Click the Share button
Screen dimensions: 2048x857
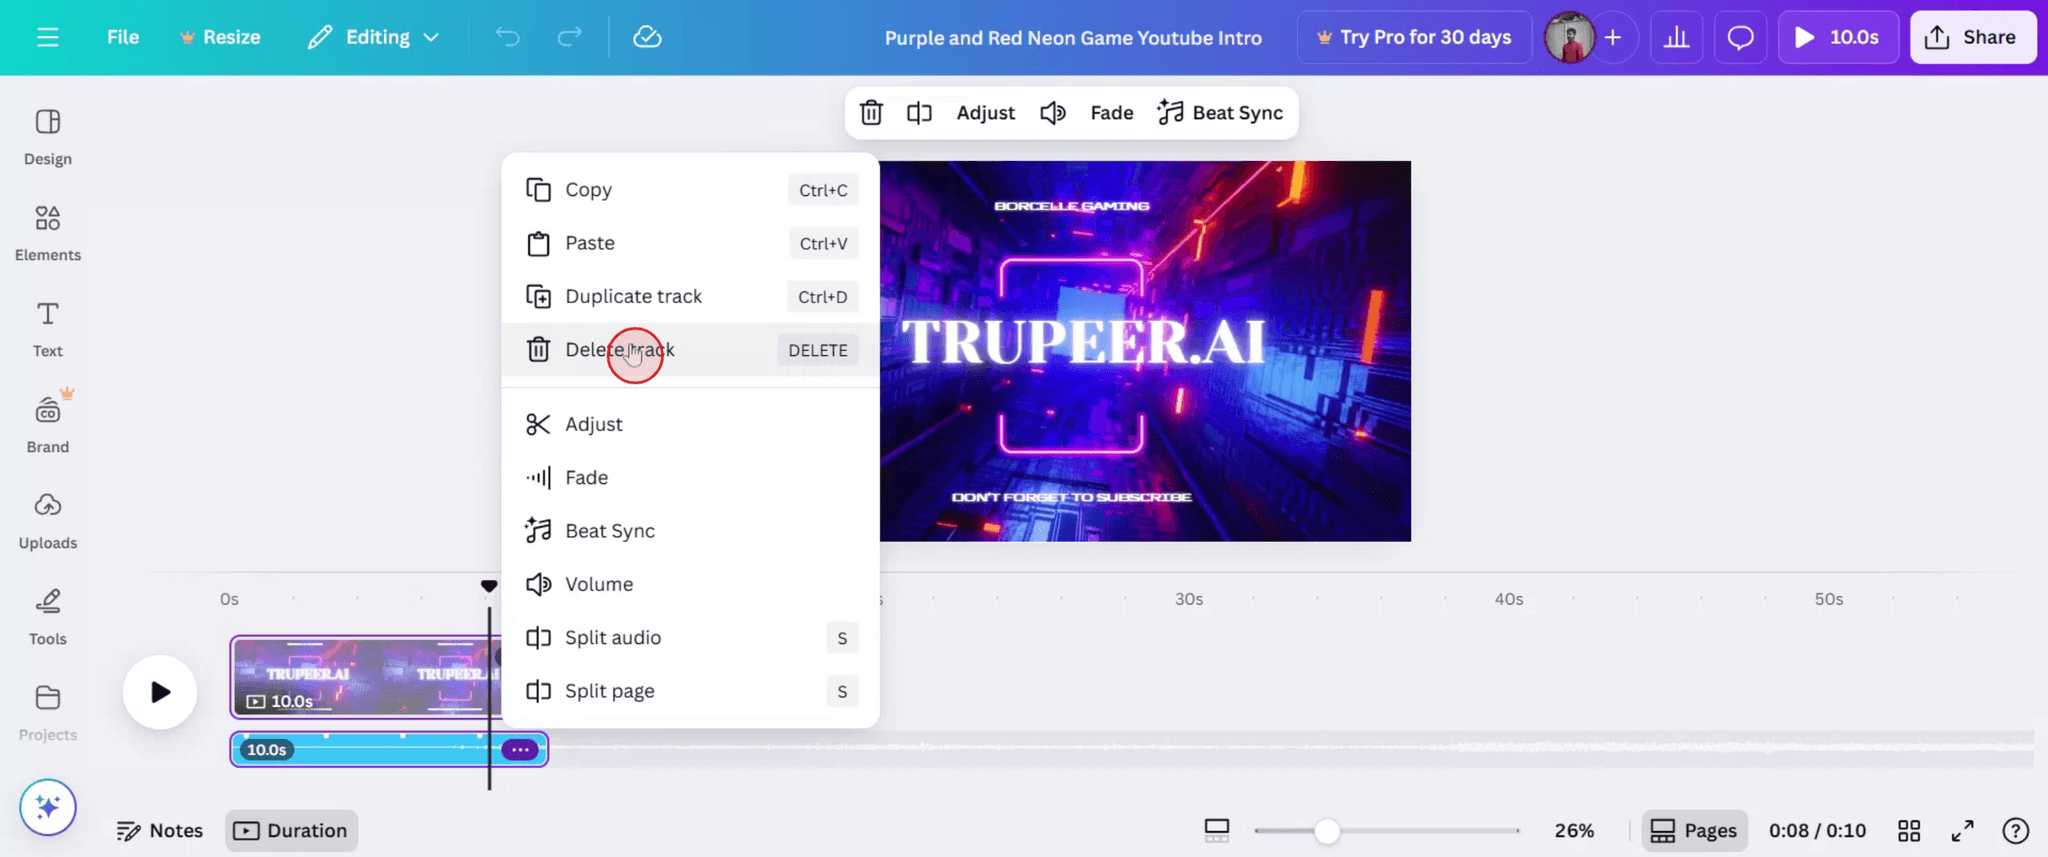point(1973,37)
